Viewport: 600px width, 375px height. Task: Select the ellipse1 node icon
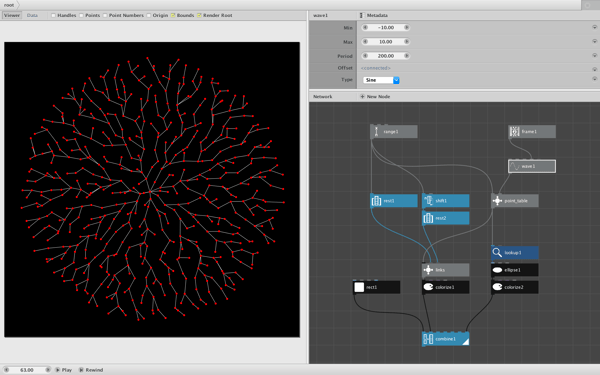point(497,270)
